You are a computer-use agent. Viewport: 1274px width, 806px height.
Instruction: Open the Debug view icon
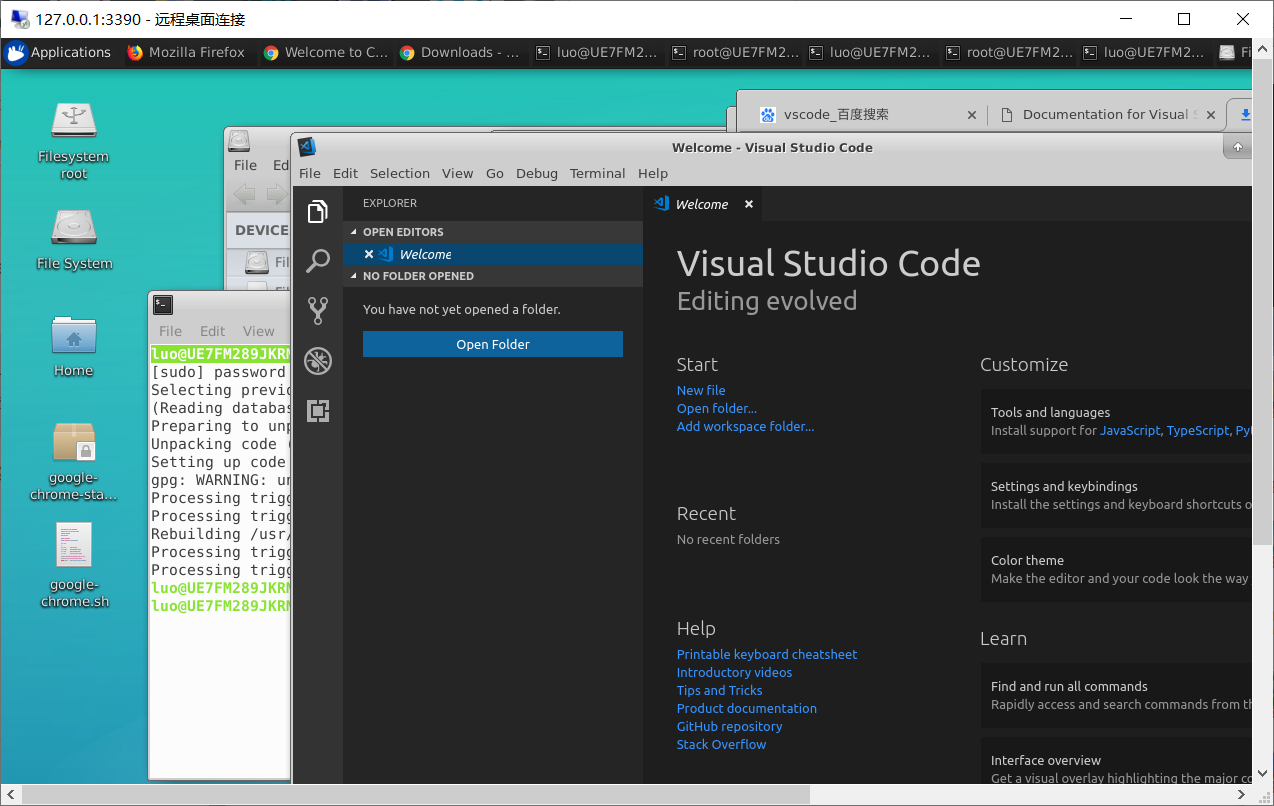(x=318, y=361)
